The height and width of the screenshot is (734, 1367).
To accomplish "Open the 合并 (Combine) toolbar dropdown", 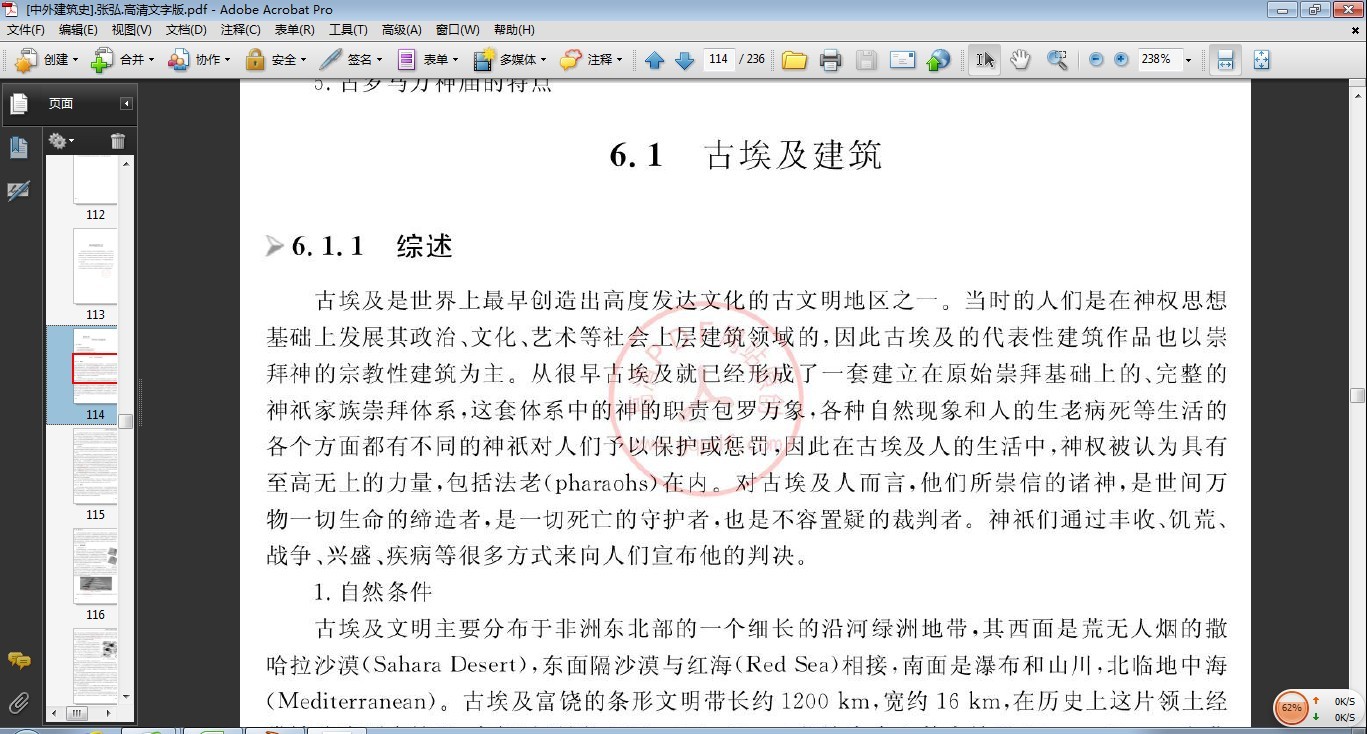I will 151,60.
